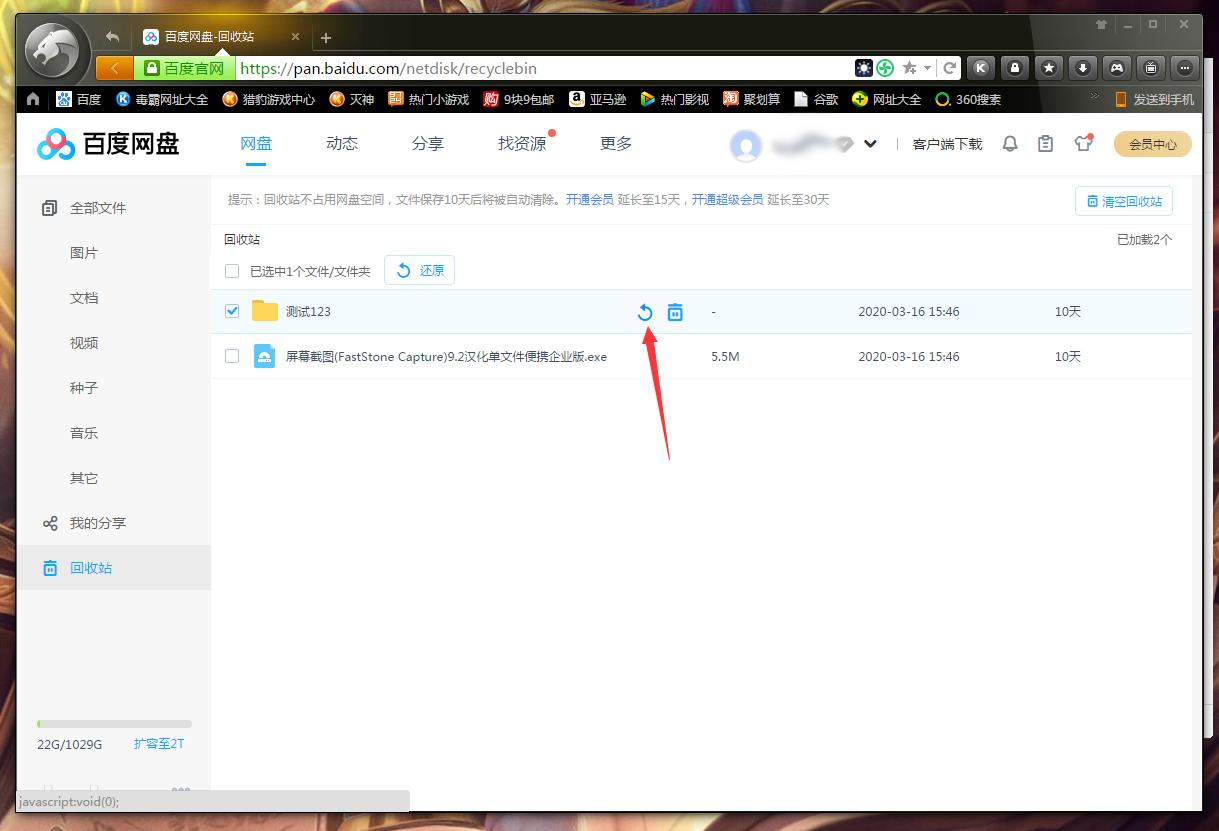Select the header select-all checkbox
Screen dimensions: 1219x831
[231, 270]
